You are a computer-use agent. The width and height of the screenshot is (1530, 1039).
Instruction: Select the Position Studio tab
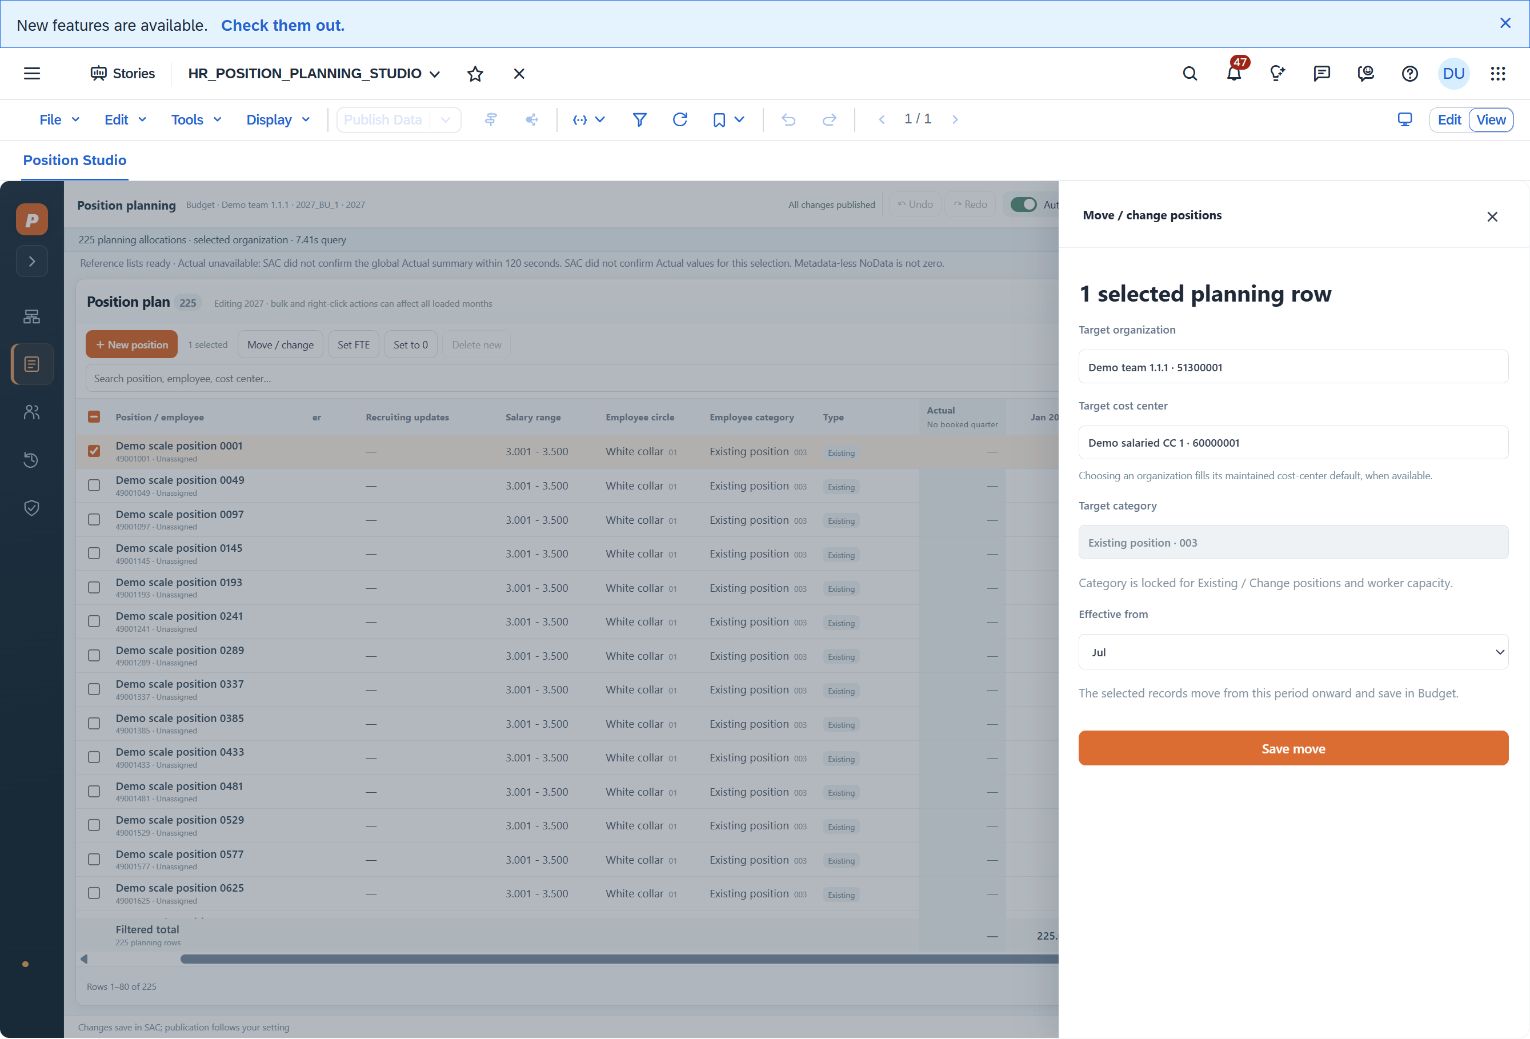(x=75, y=160)
